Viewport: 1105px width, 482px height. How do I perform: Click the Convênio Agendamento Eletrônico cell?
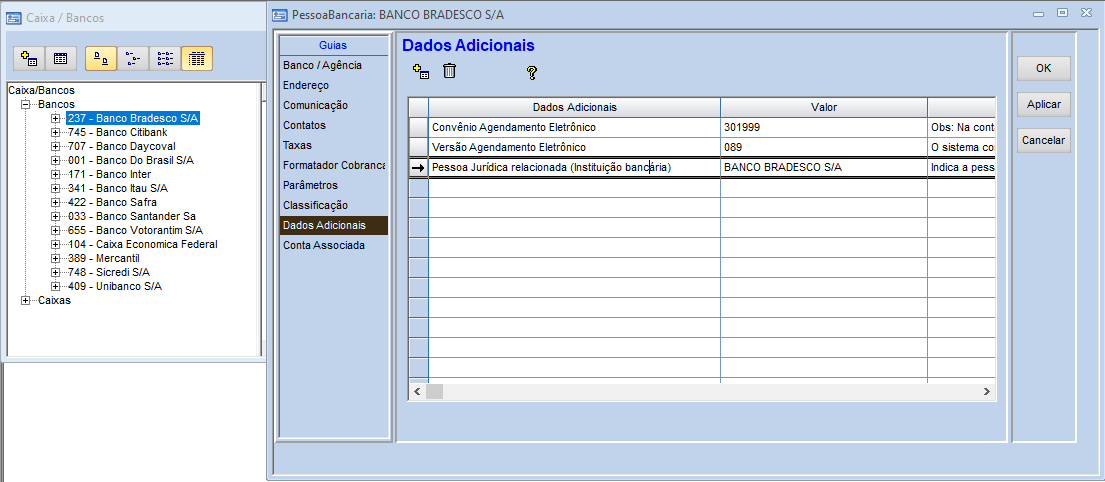coord(574,128)
